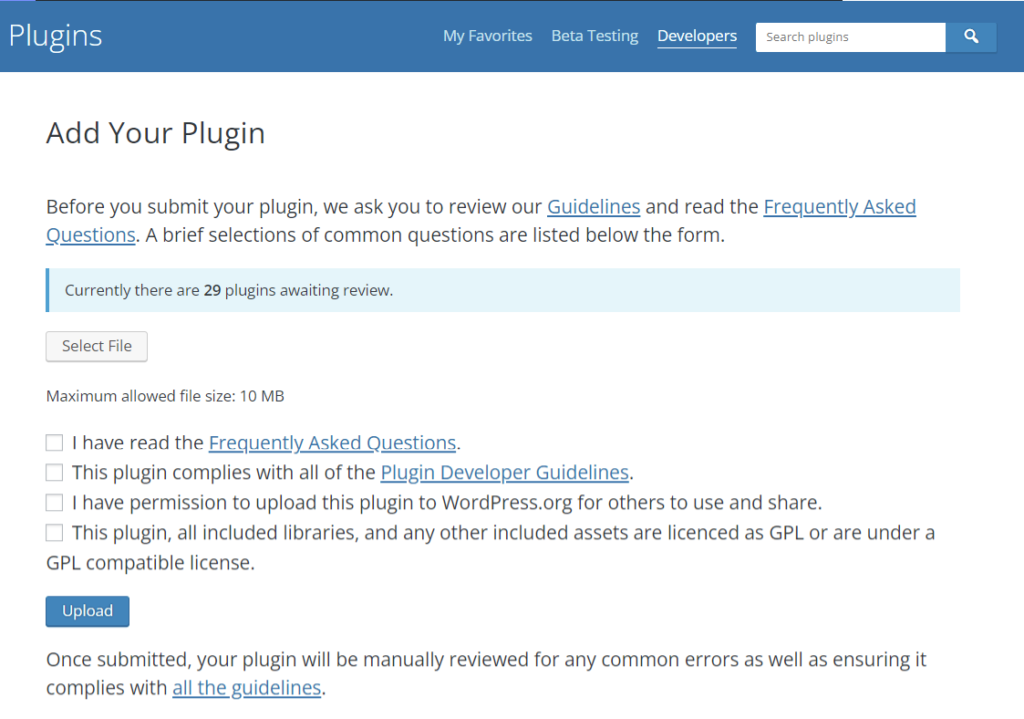Check the FAQ read confirmation checkbox
This screenshot has width=1024, height=719.
pos(54,443)
